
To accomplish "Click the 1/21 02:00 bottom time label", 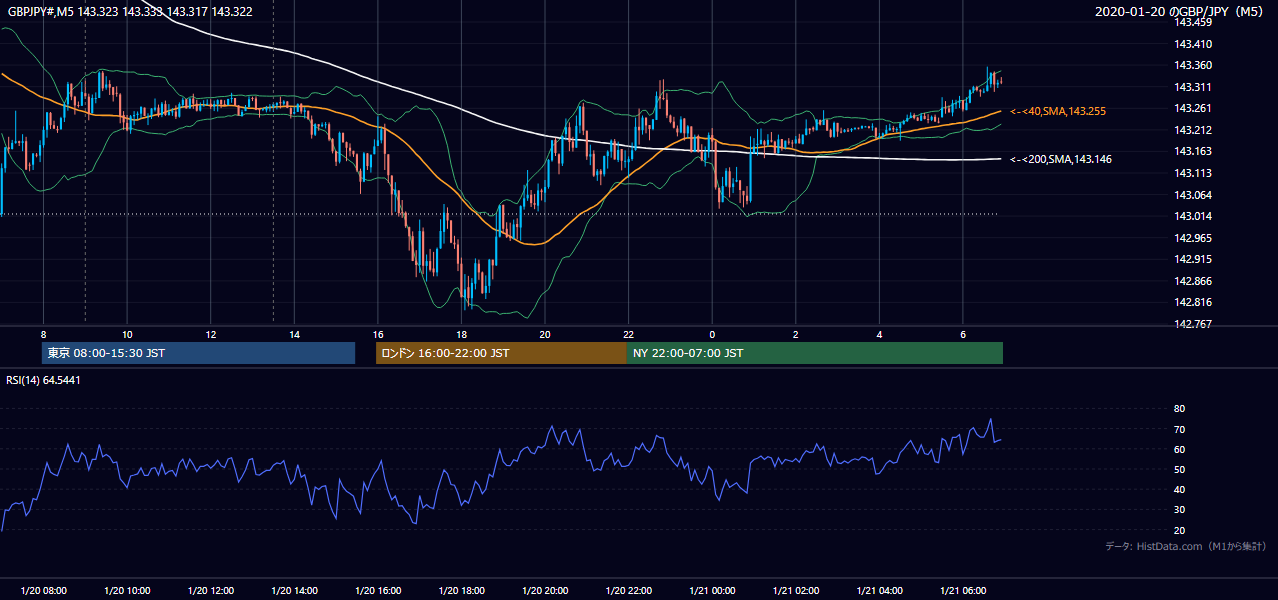I will pyautogui.click(x=796, y=591).
